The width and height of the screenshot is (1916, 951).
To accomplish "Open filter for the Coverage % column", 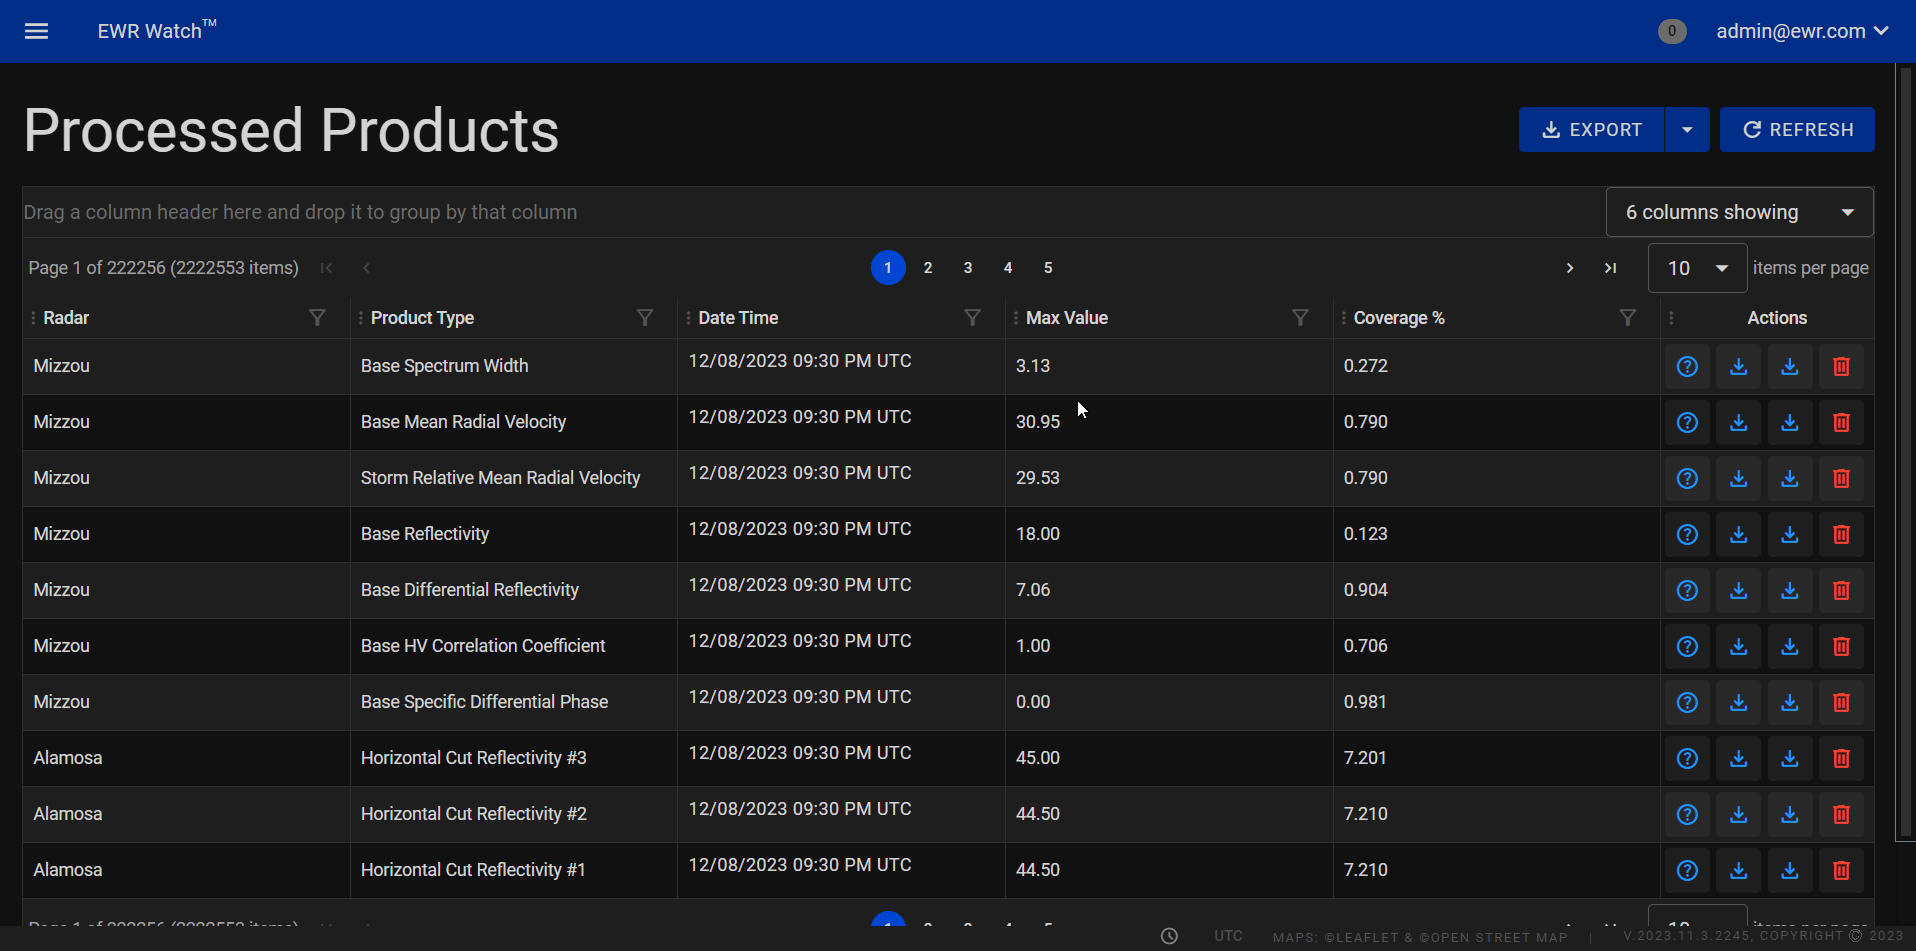I will click(1627, 318).
